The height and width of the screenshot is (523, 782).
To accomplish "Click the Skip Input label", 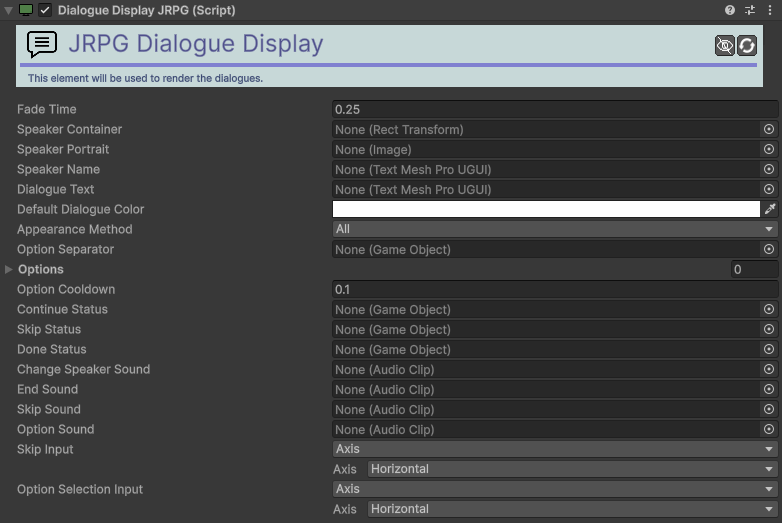I will 45,449.
